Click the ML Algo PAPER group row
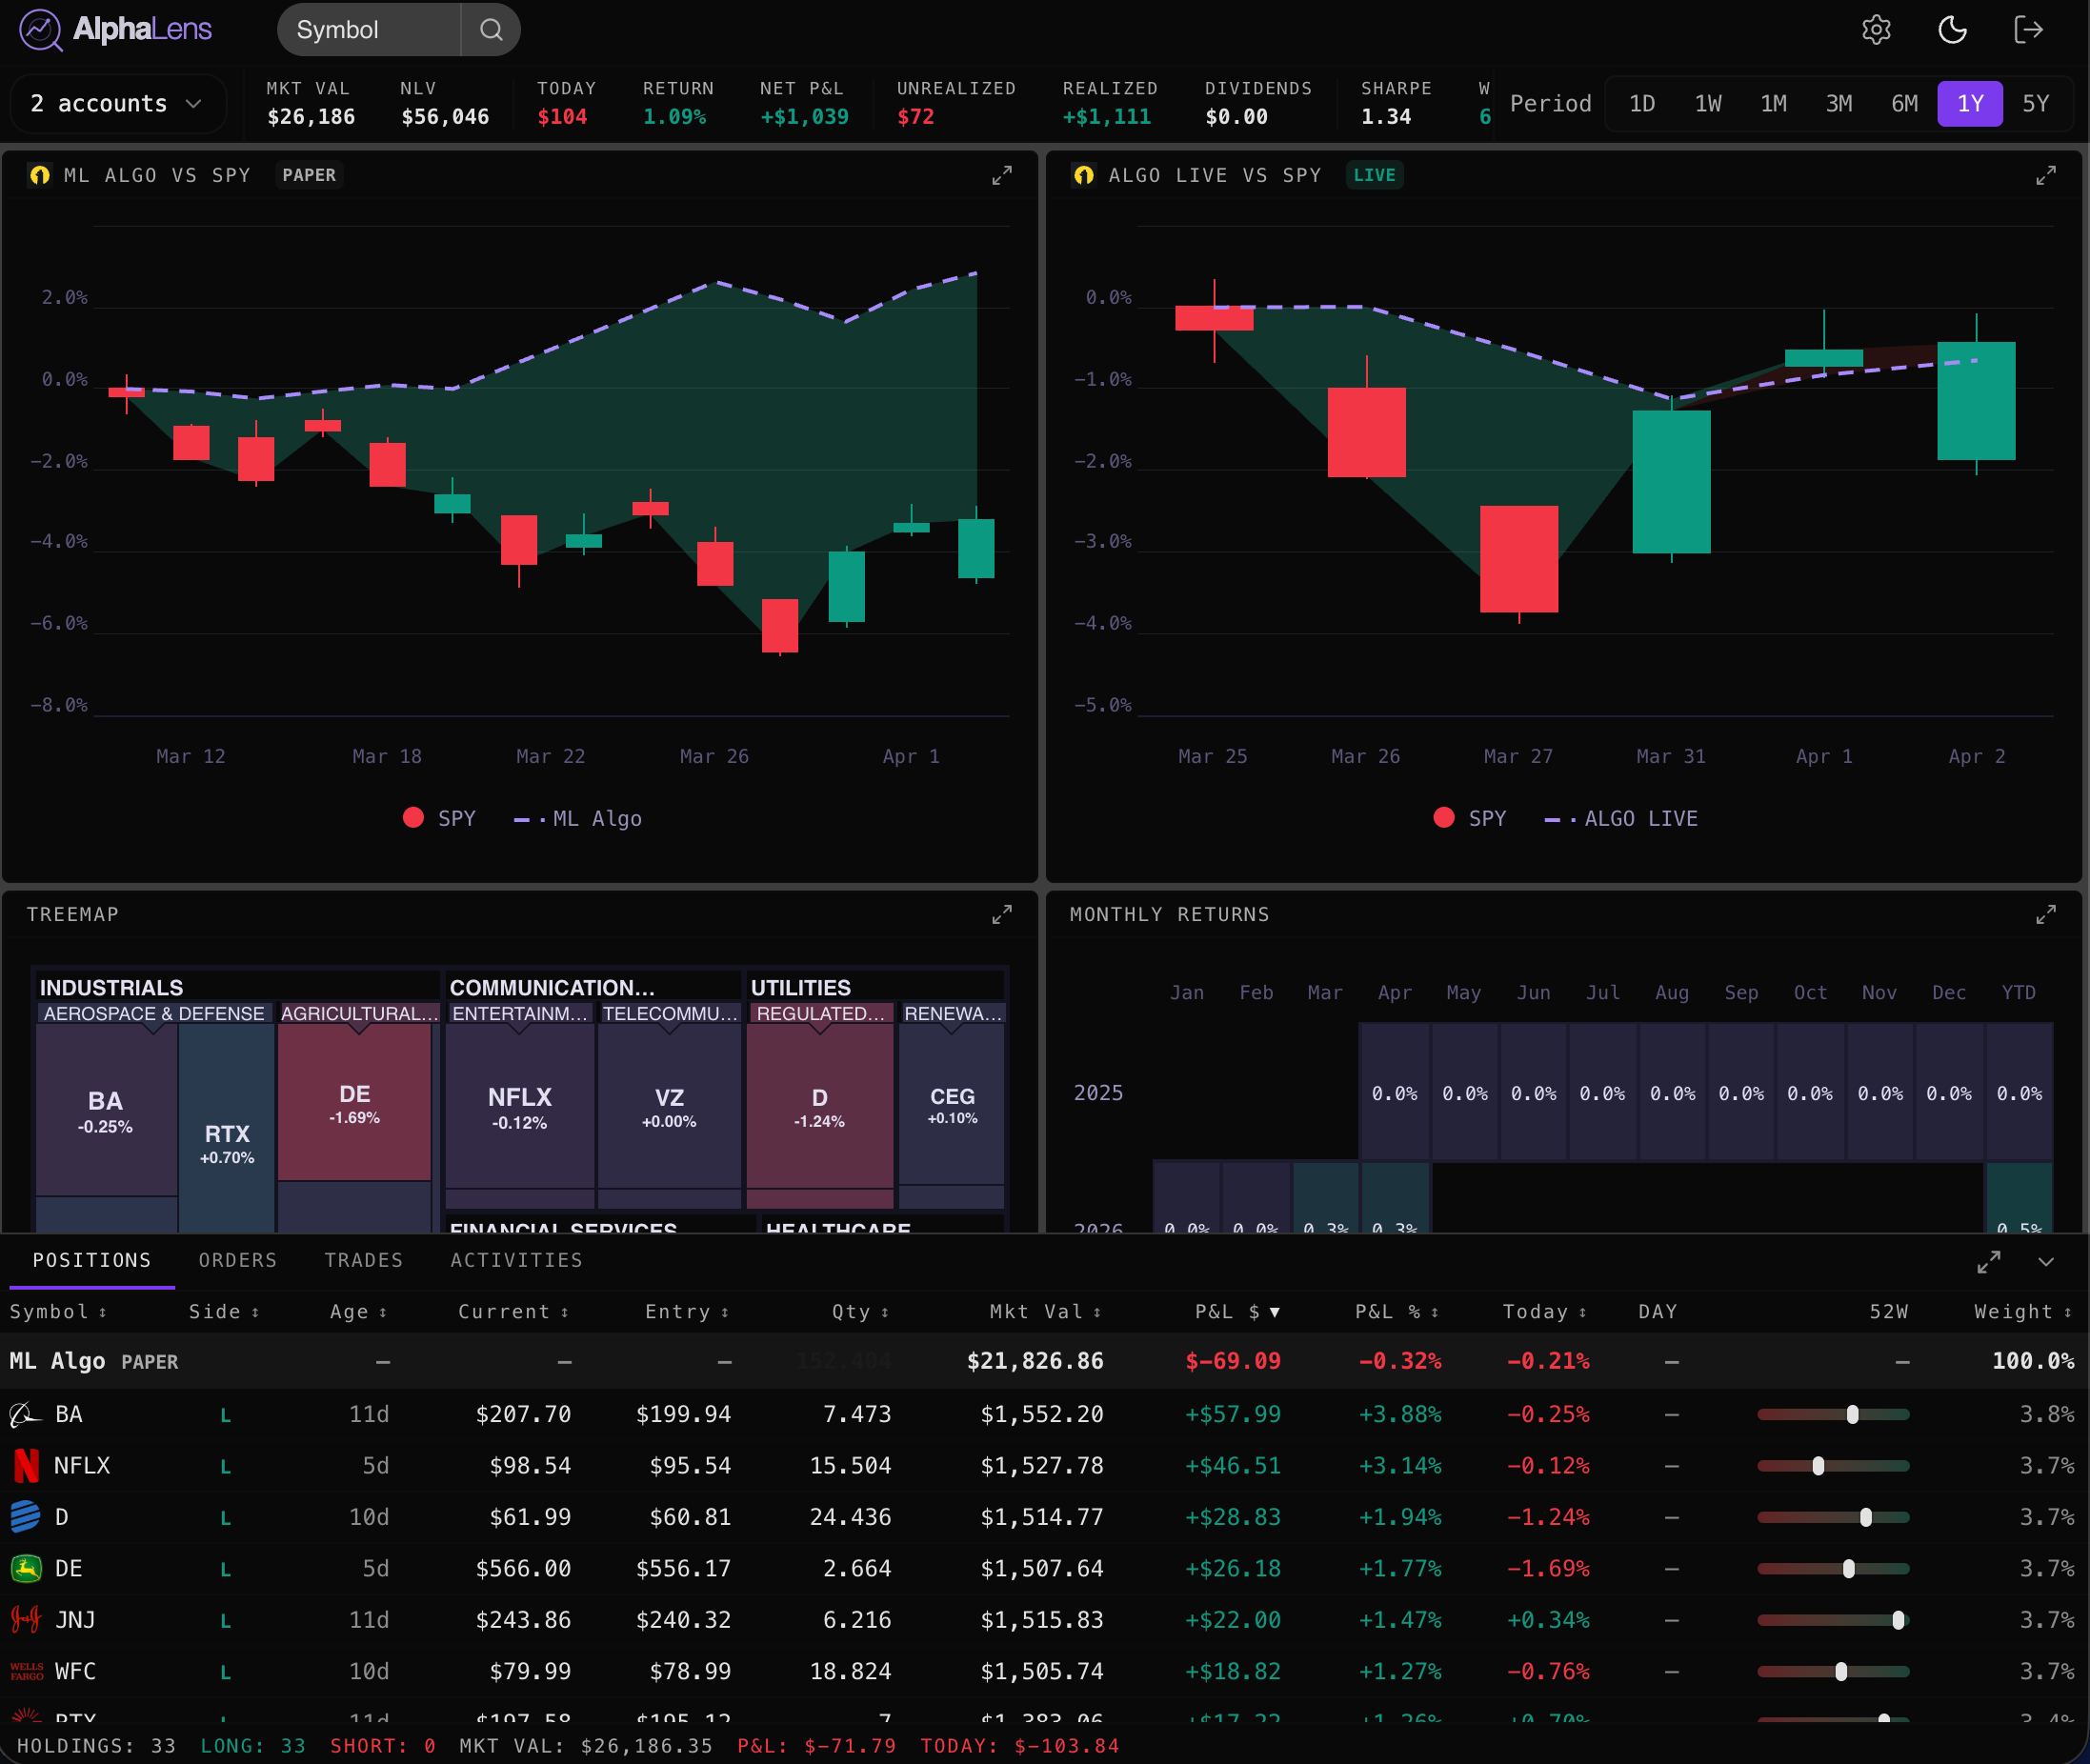 tap(1045, 1362)
